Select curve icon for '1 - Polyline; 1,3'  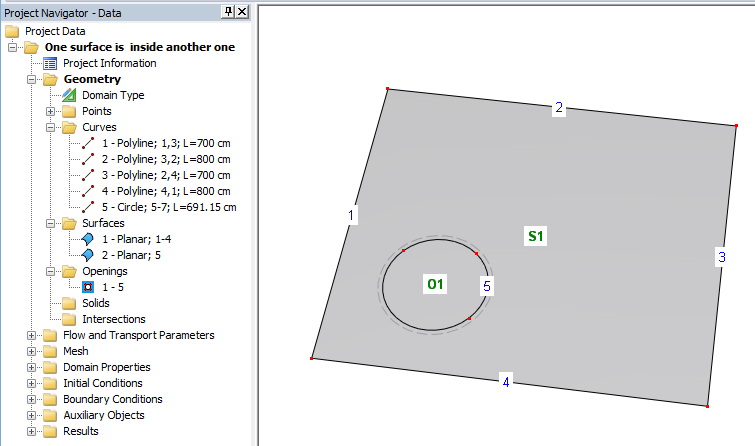tap(88, 143)
